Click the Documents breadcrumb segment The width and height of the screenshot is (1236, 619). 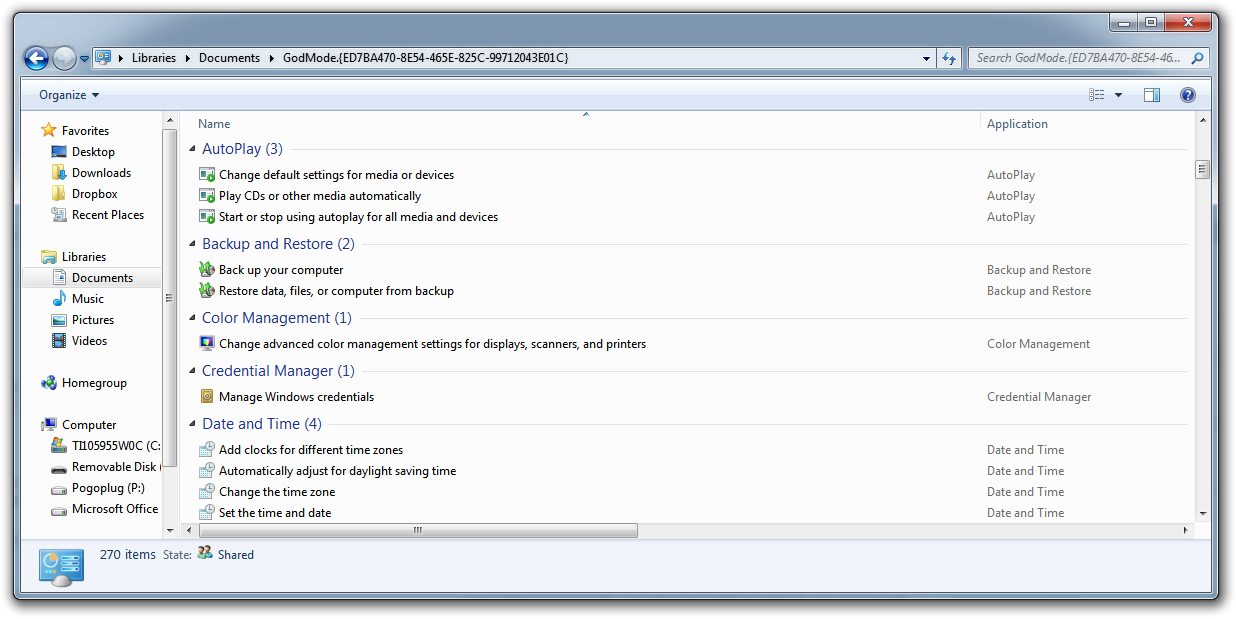229,58
